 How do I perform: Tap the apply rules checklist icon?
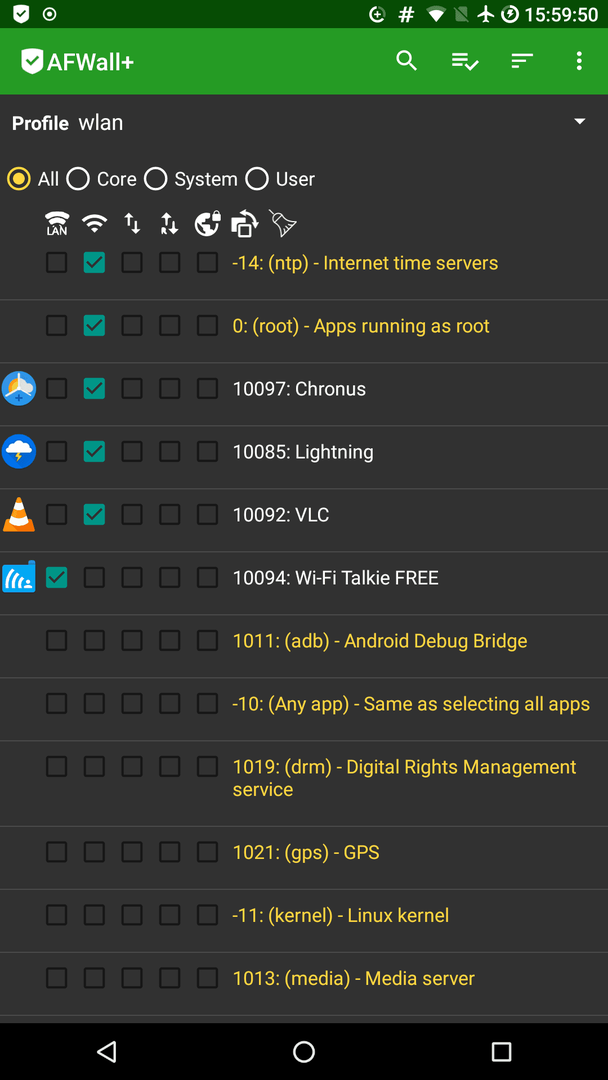465,61
